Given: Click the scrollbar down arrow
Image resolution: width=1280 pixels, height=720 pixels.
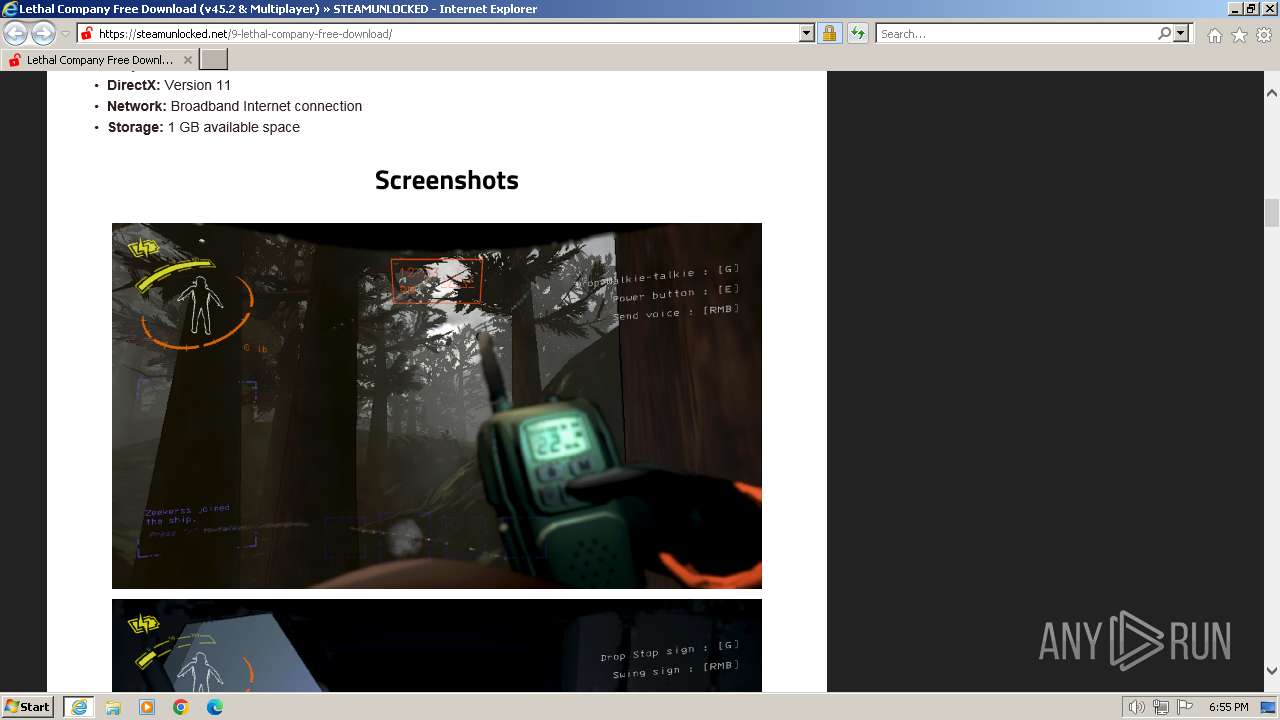Looking at the screenshot, I should coord(1272,671).
